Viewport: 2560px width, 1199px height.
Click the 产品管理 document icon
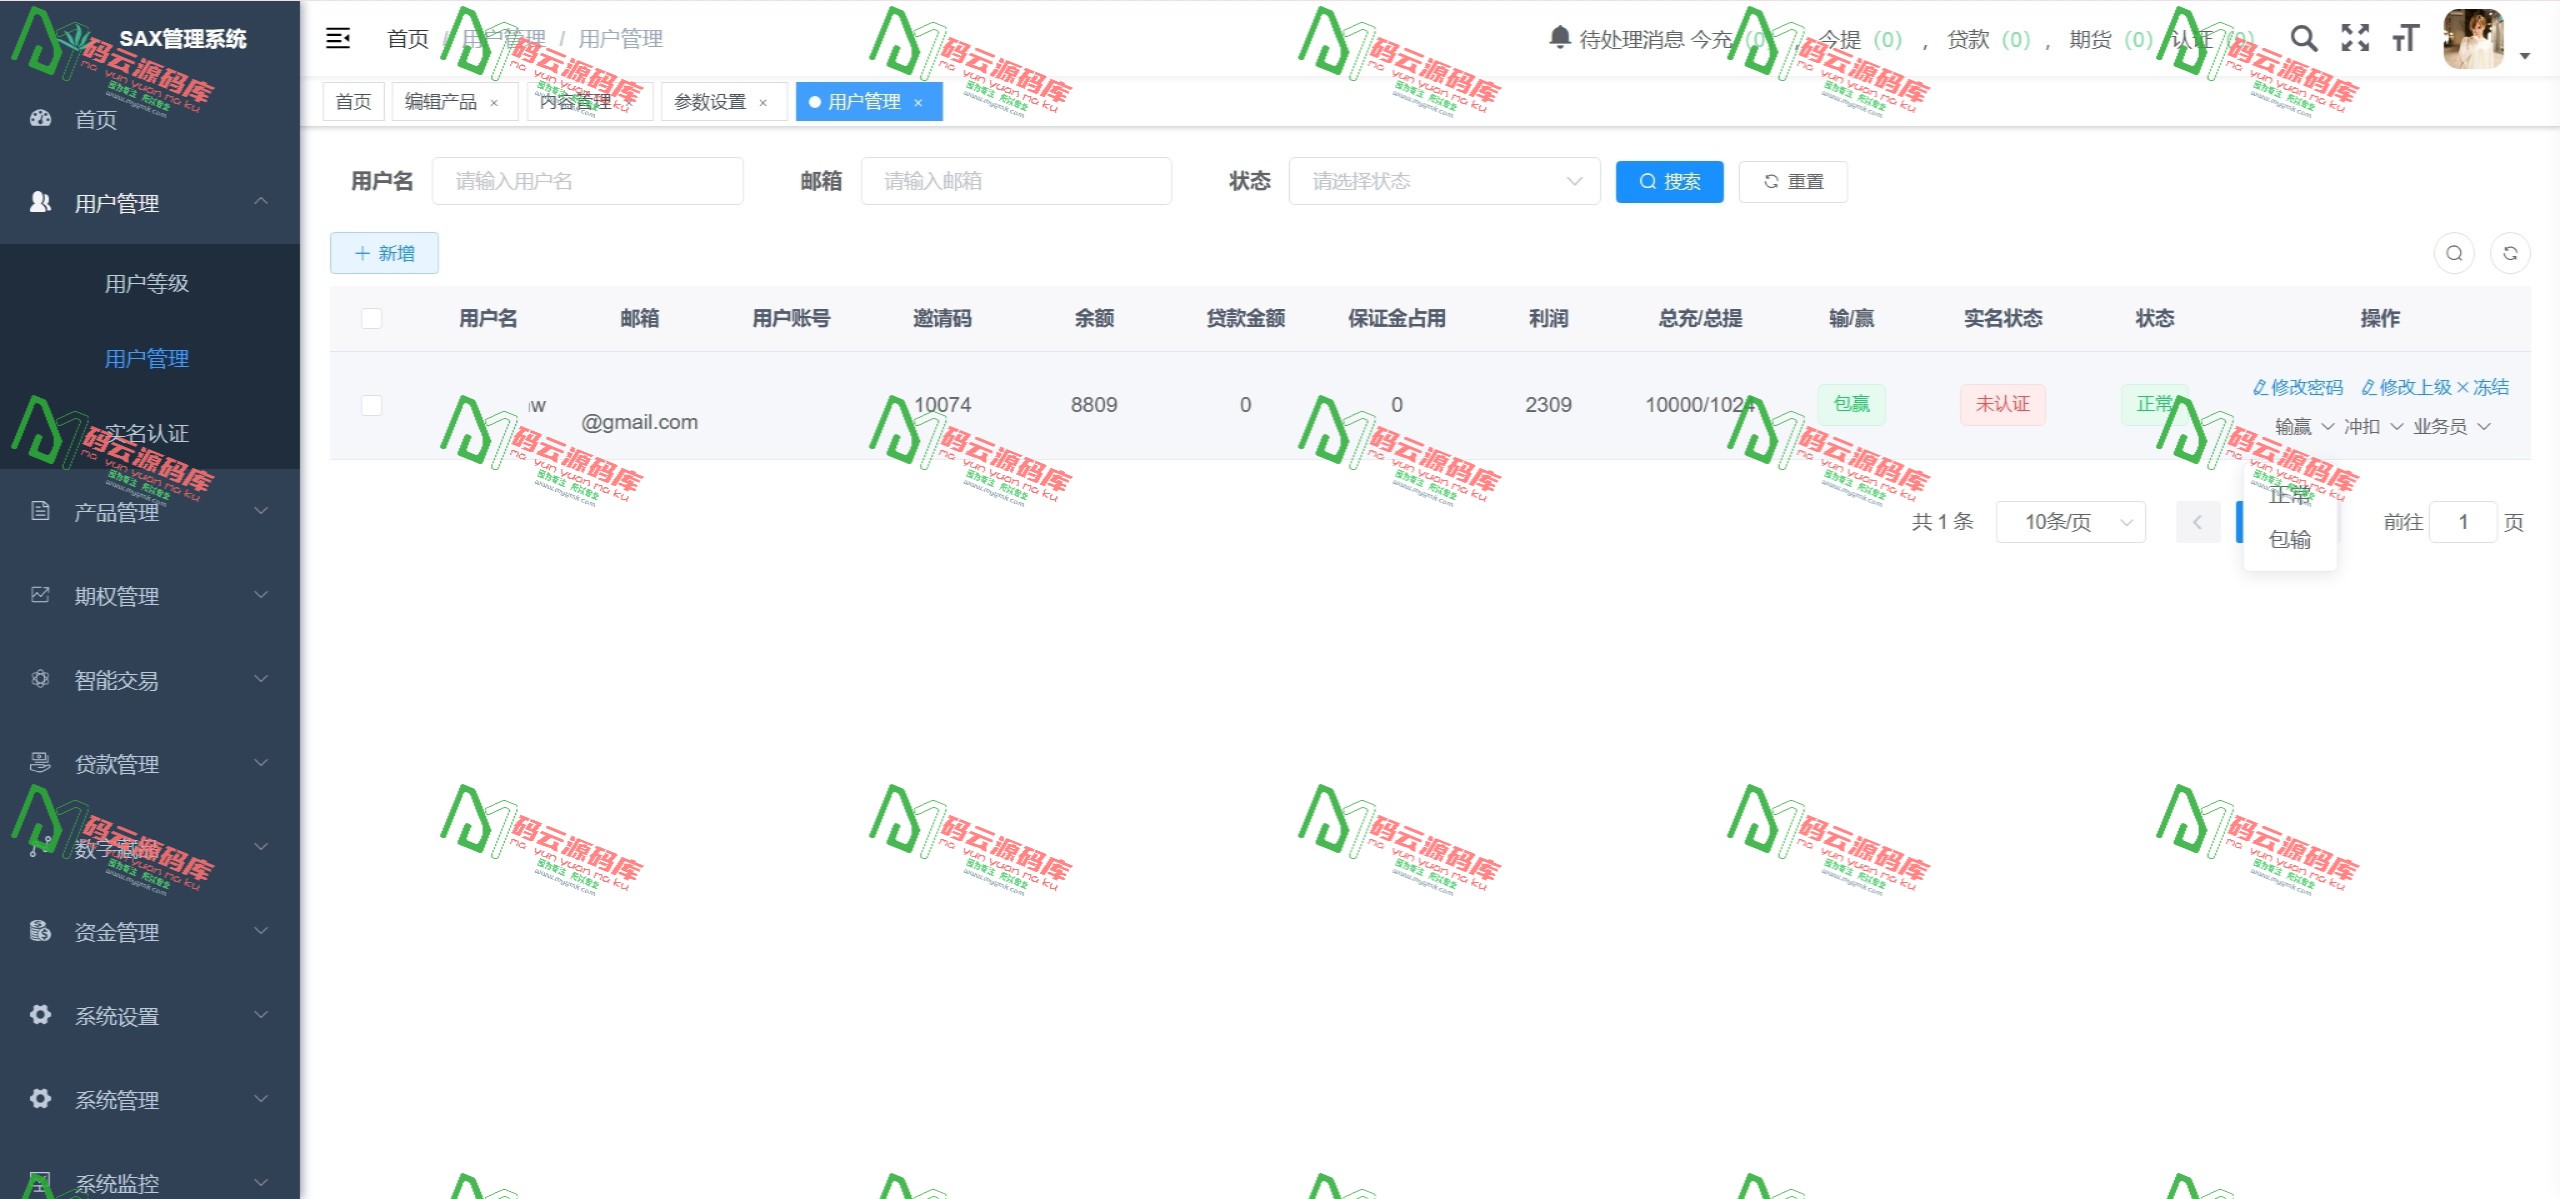point(40,511)
